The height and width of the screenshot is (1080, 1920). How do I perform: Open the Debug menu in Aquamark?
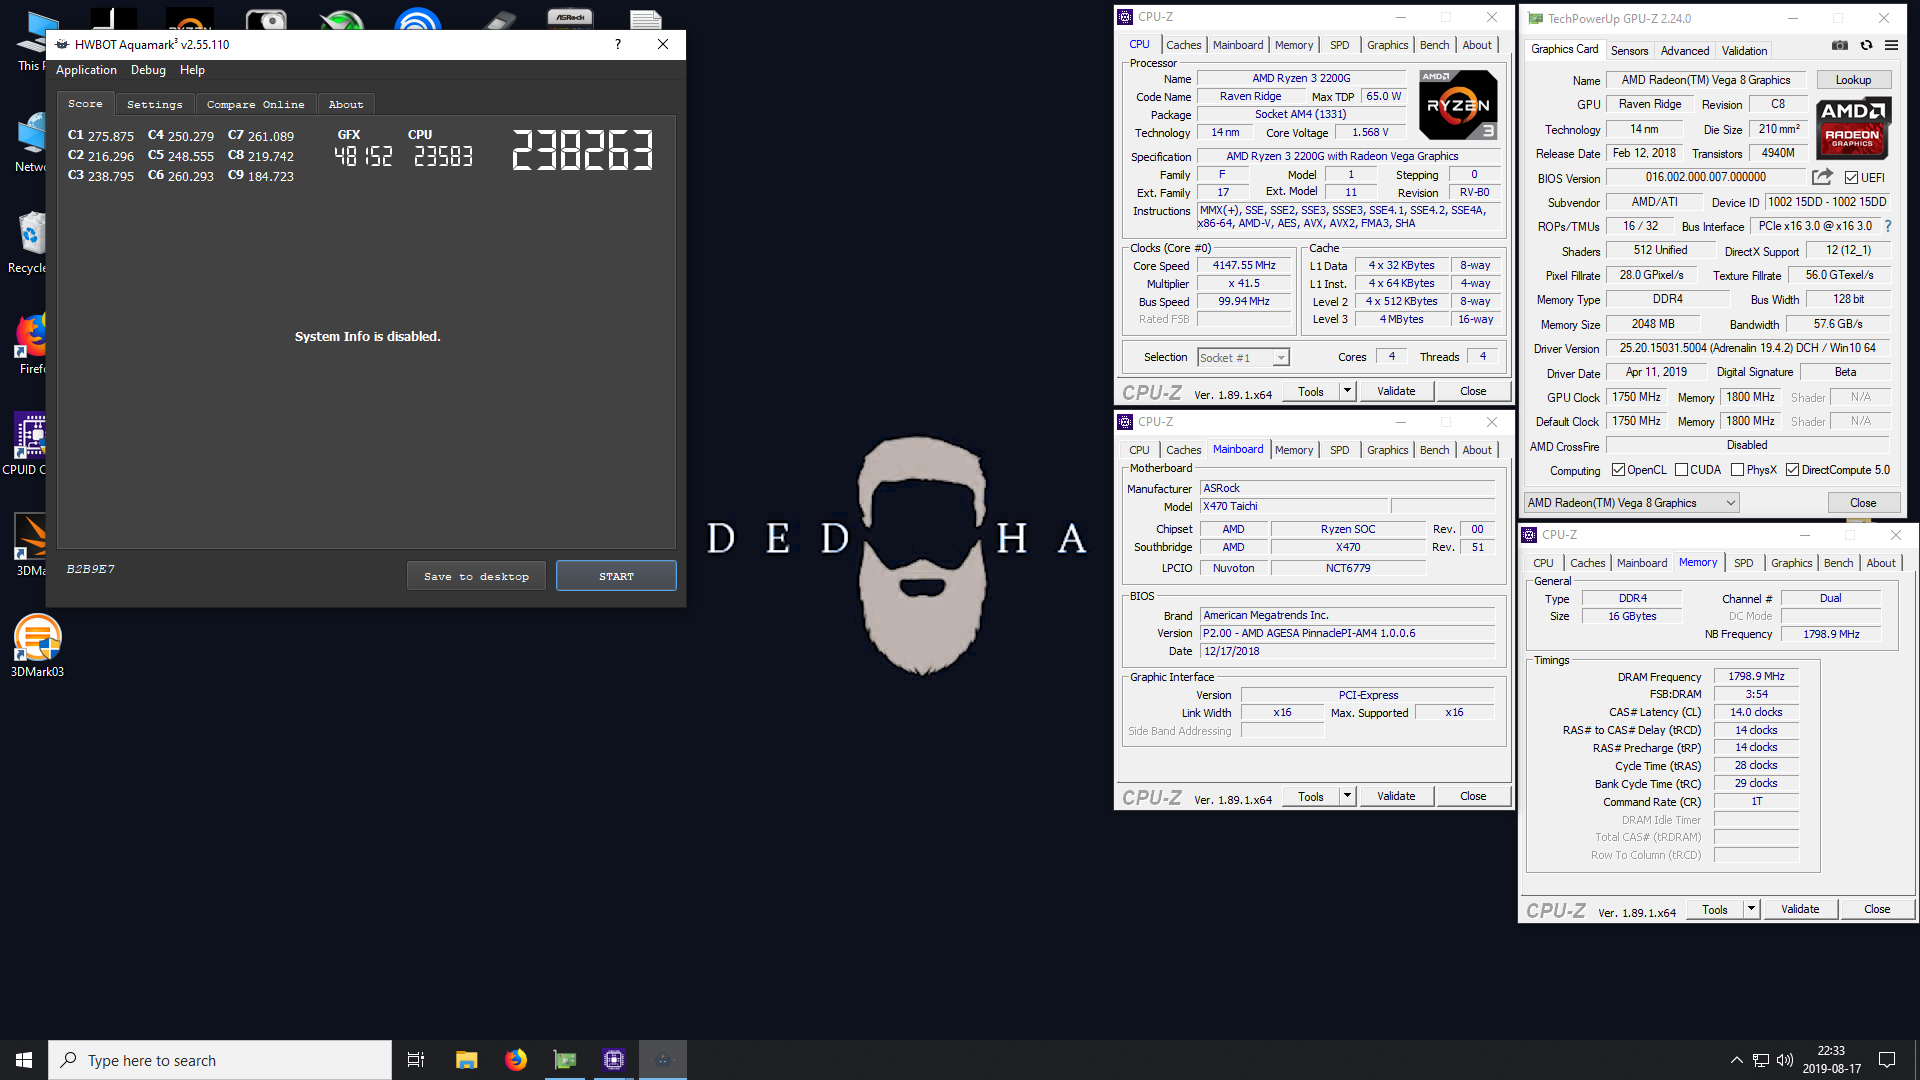coord(148,70)
